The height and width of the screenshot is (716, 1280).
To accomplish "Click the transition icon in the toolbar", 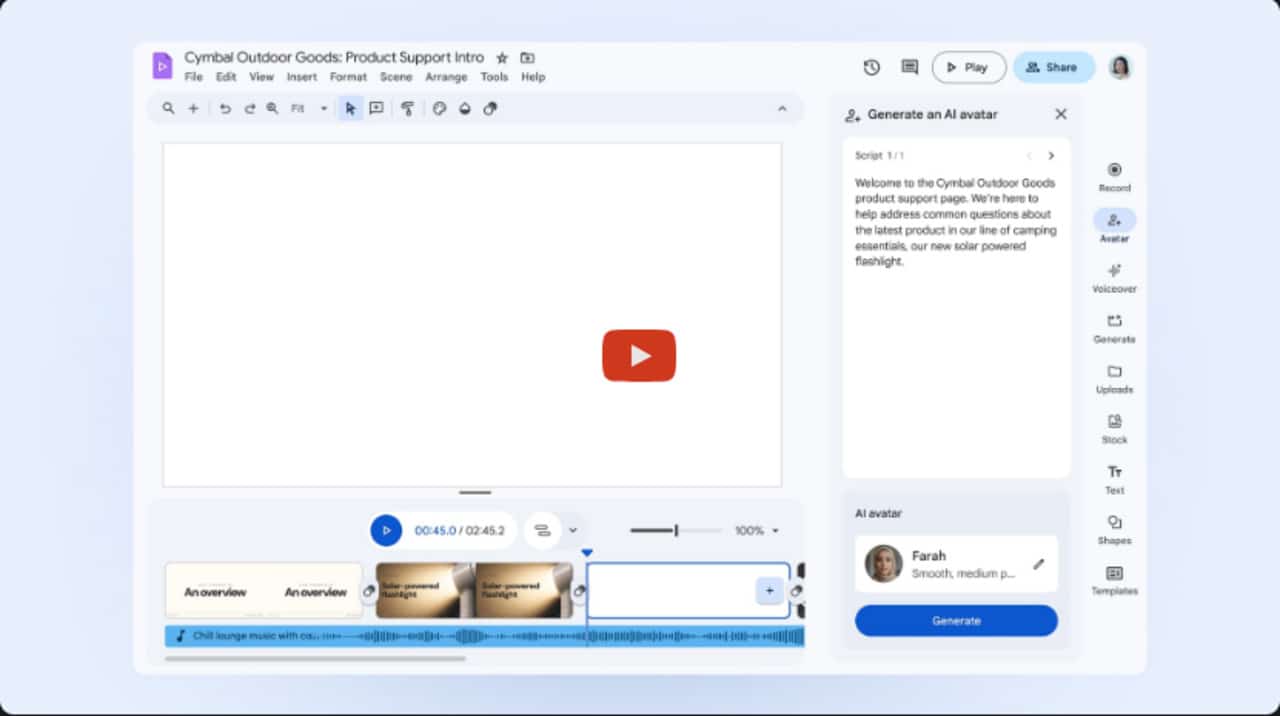I will pyautogui.click(x=490, y=108).
